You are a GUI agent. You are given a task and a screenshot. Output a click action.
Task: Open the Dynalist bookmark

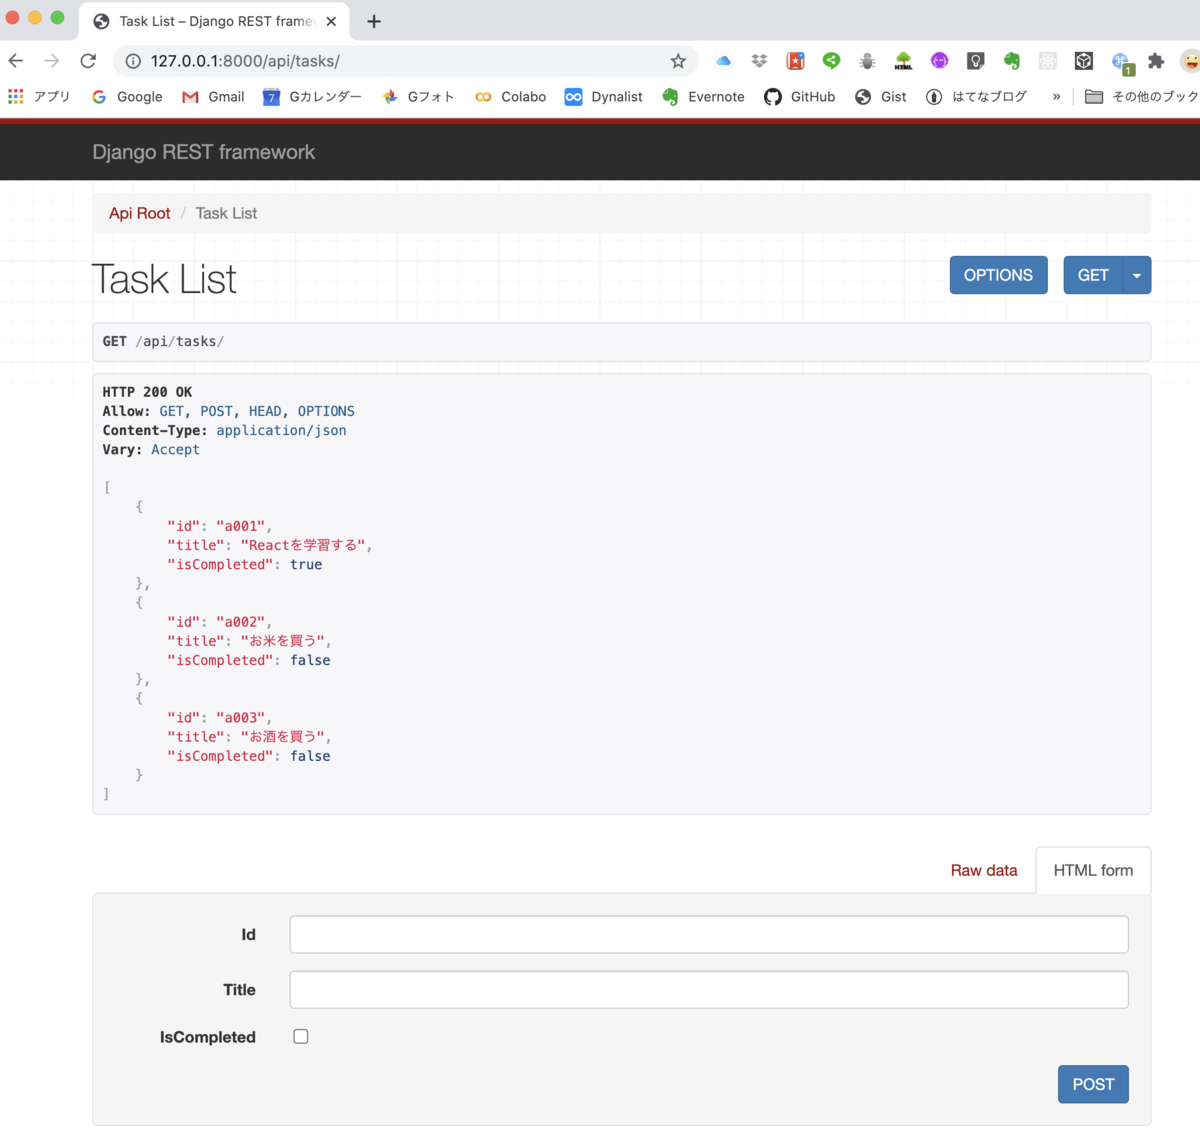pyautogui.click(x=603, y=96)
